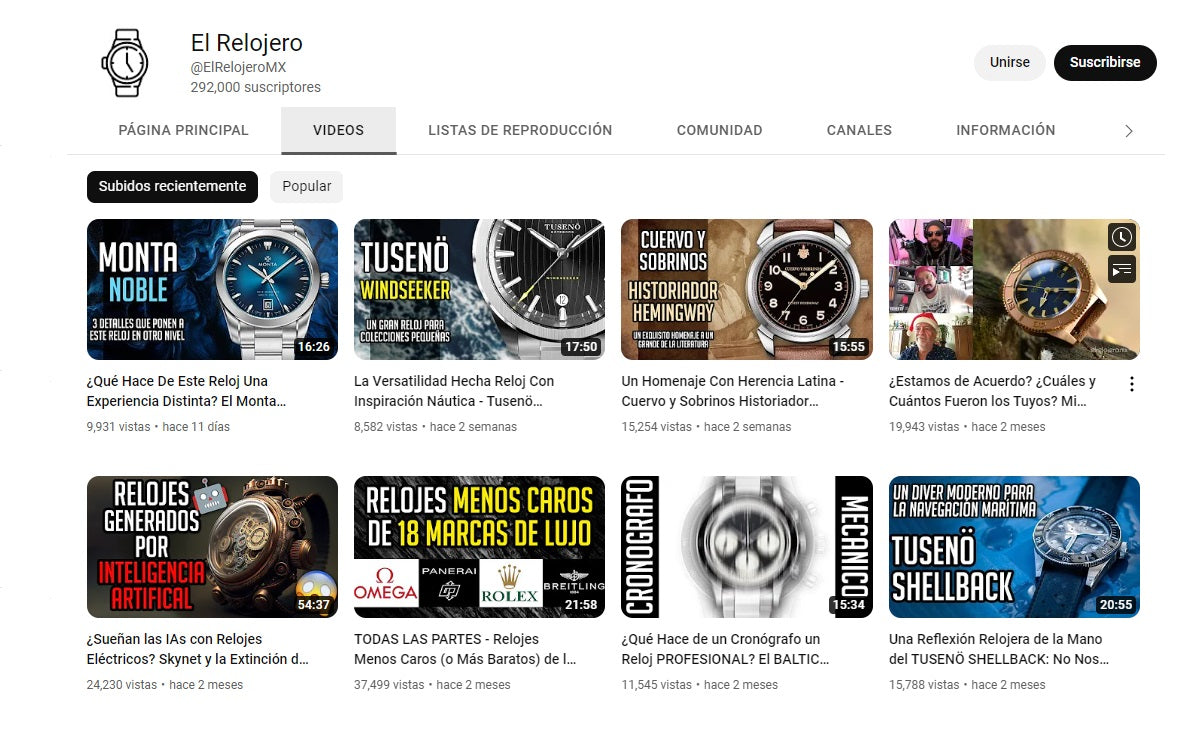Add to queue icon on Christmas video thumbnail
1201x739 pixels.
(1122, 269)
